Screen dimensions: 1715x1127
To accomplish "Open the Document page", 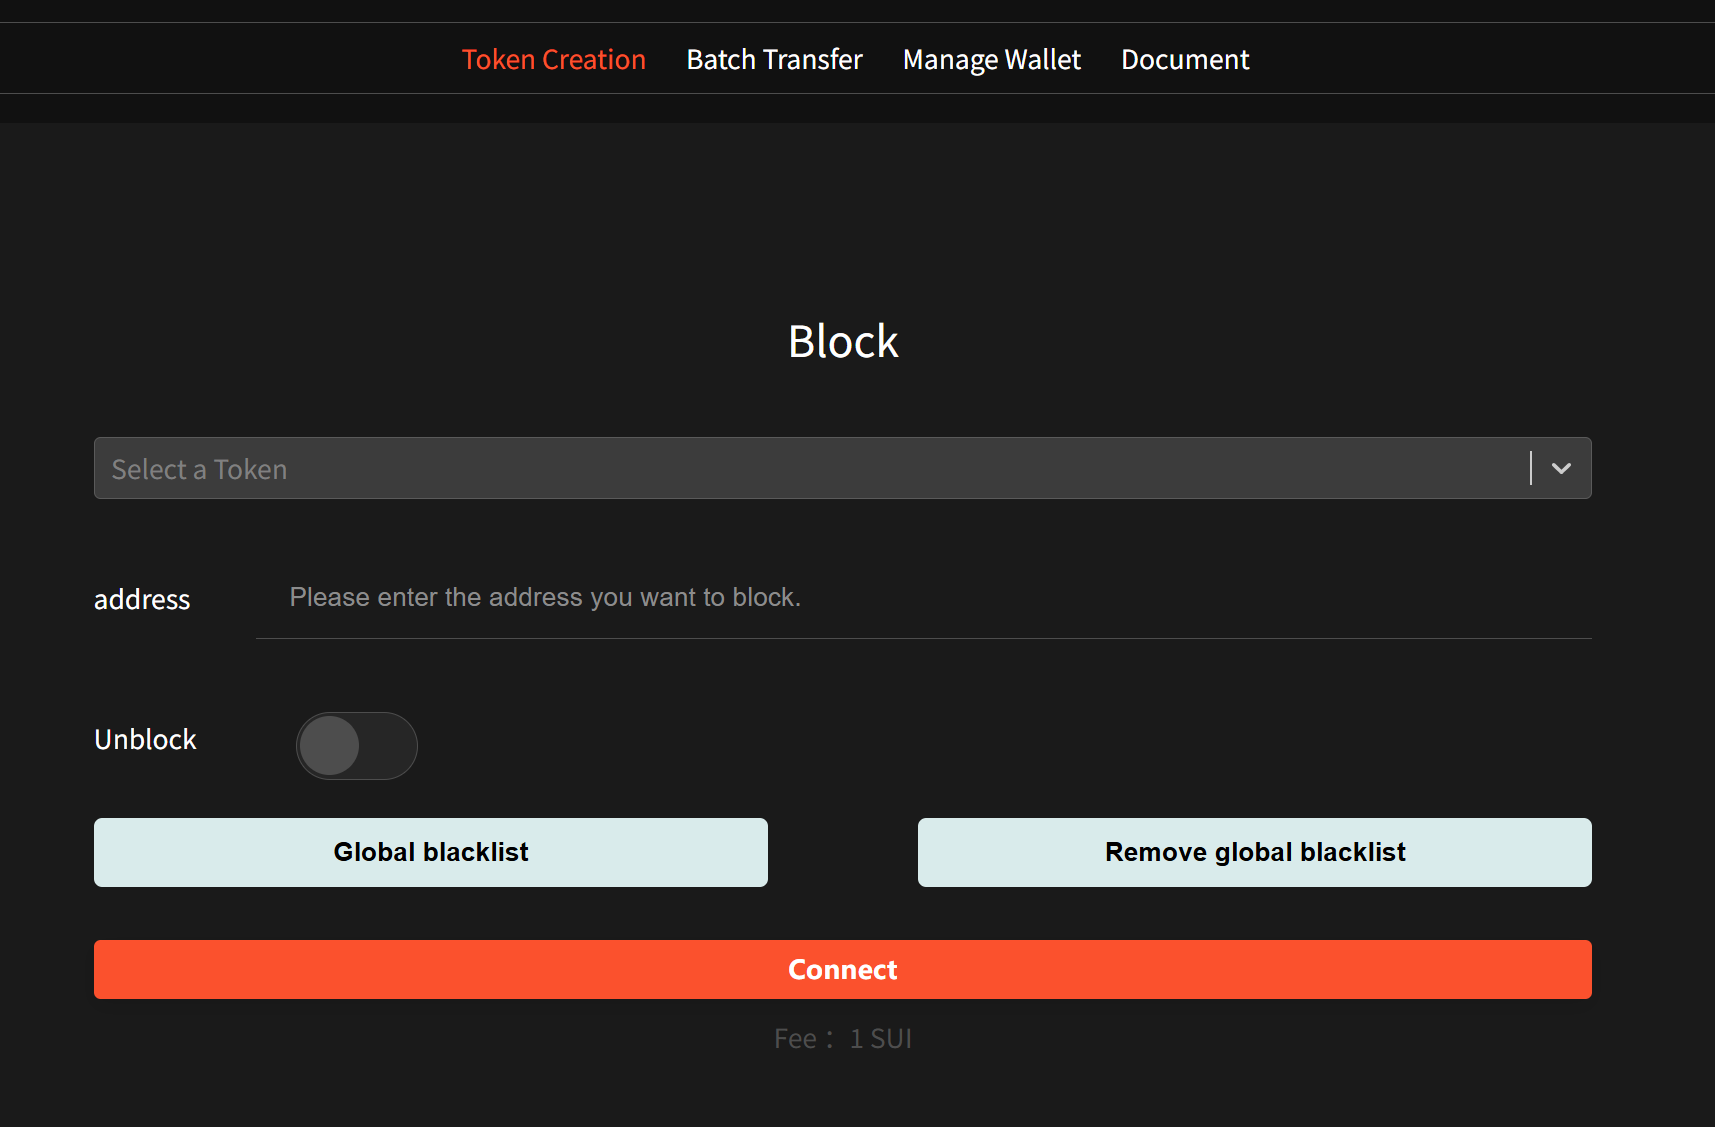I will (x=1185, y=59).
